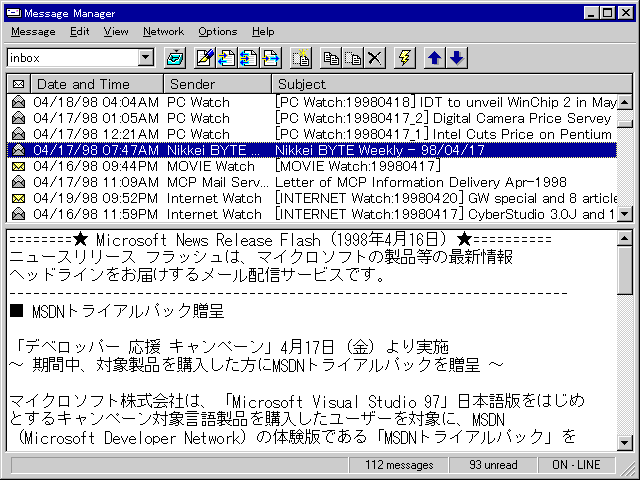Click the ON - LINE status indicator
The width and height of the screenshot is (640, 480).
tap(576, 465)
